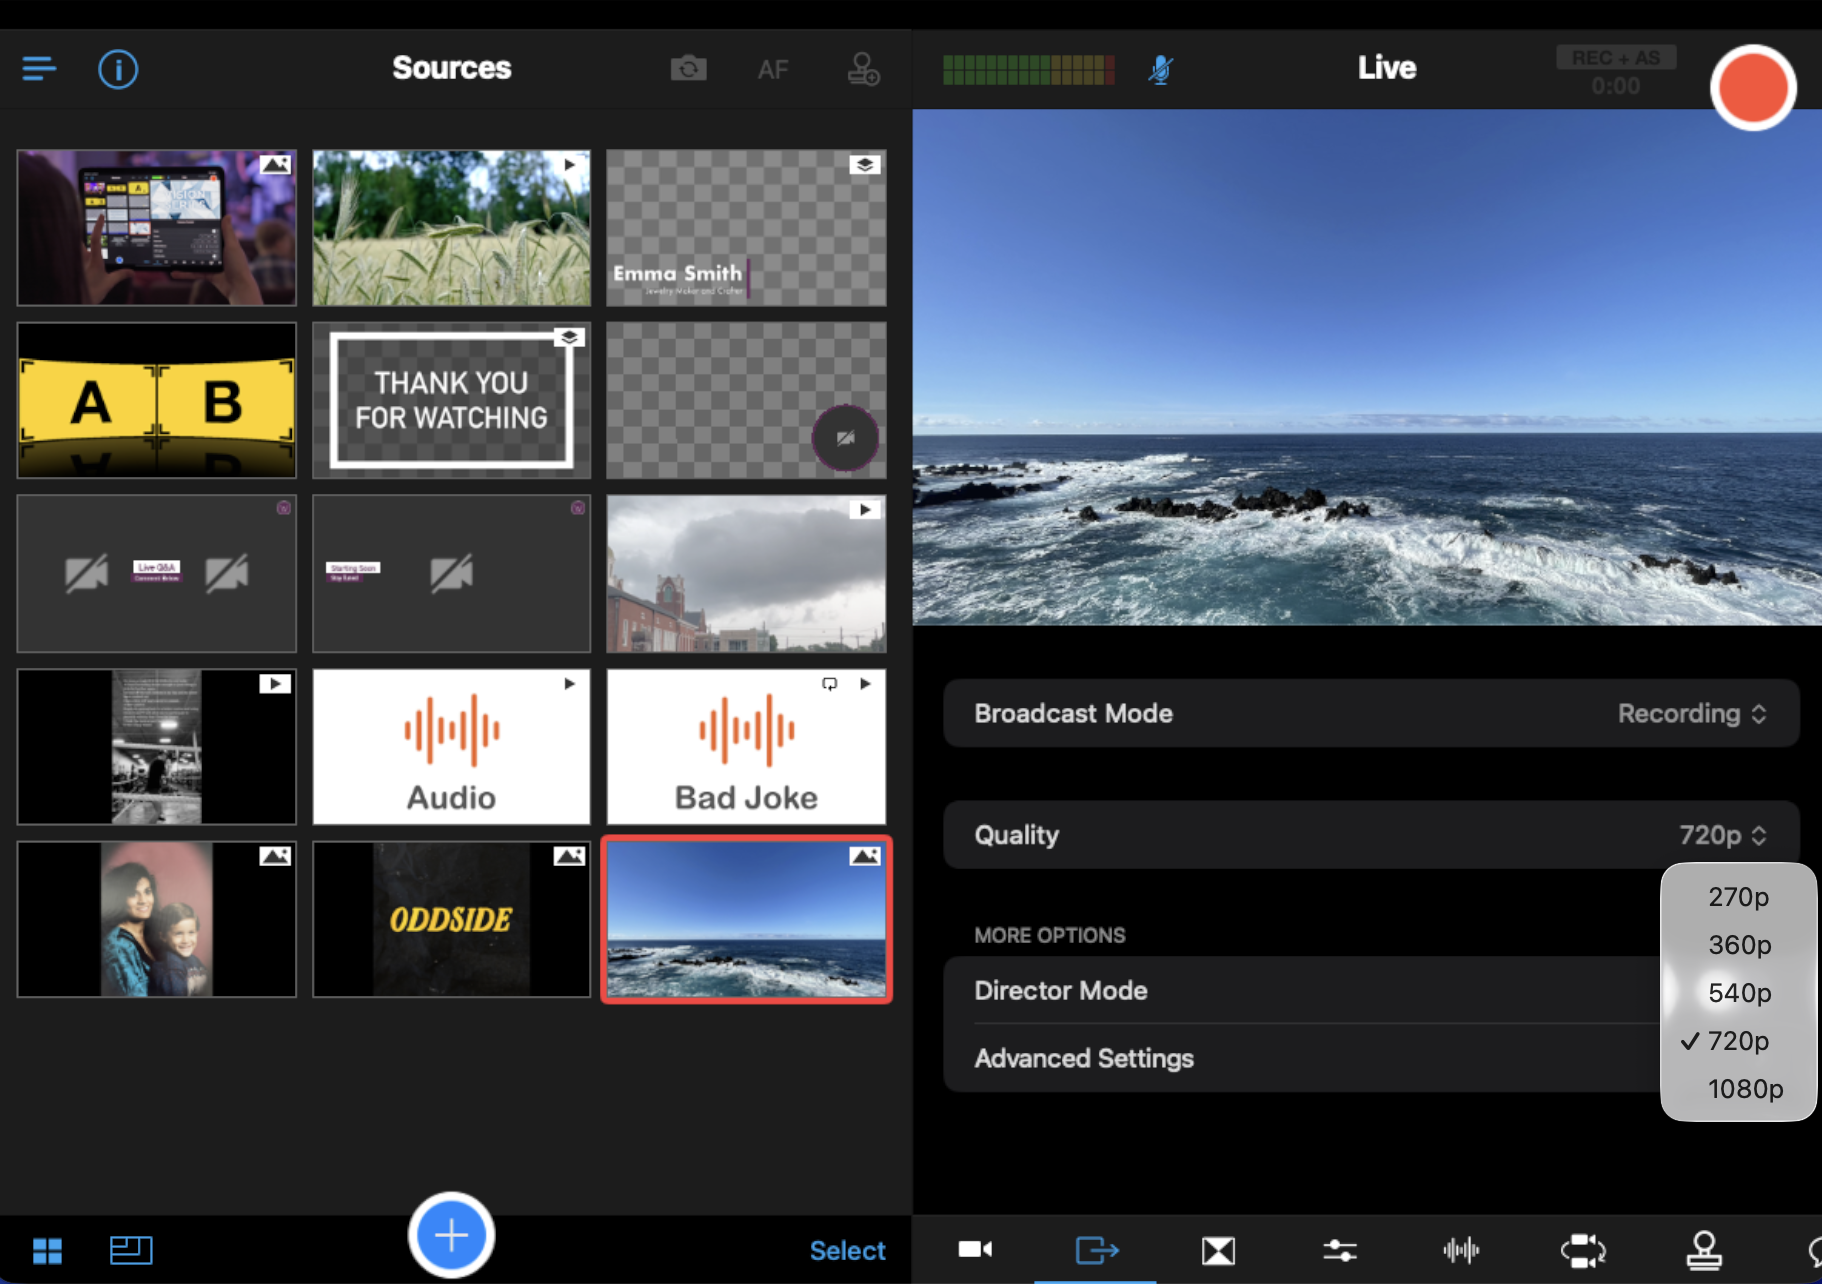This screenshot has width=1822, height=1284.
Task: Open the Quality 720p dropdown
Action: click(1721, 835)
